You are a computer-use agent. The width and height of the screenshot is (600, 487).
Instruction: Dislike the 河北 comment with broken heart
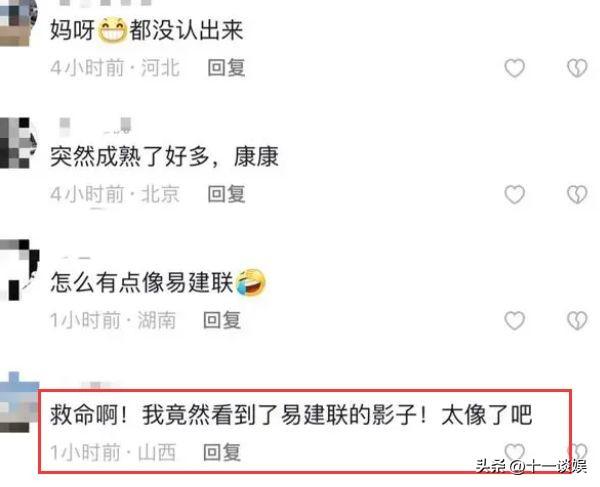[577, 68]
